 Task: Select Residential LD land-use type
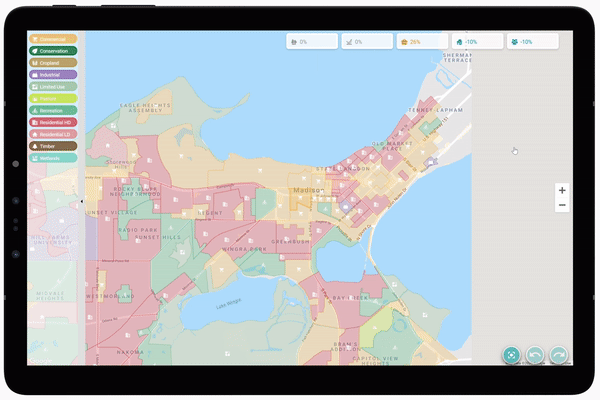(53, 134)
